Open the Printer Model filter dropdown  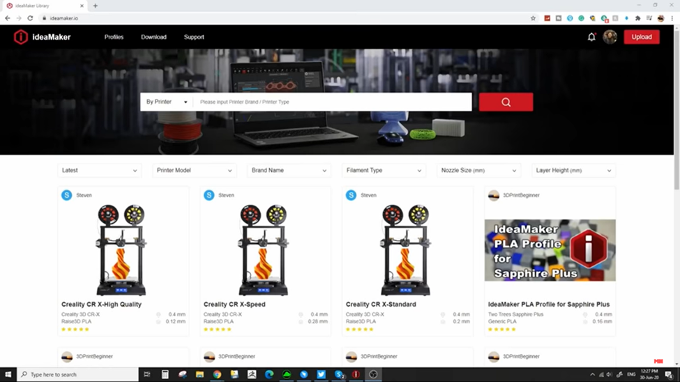(x=194, y=170)
